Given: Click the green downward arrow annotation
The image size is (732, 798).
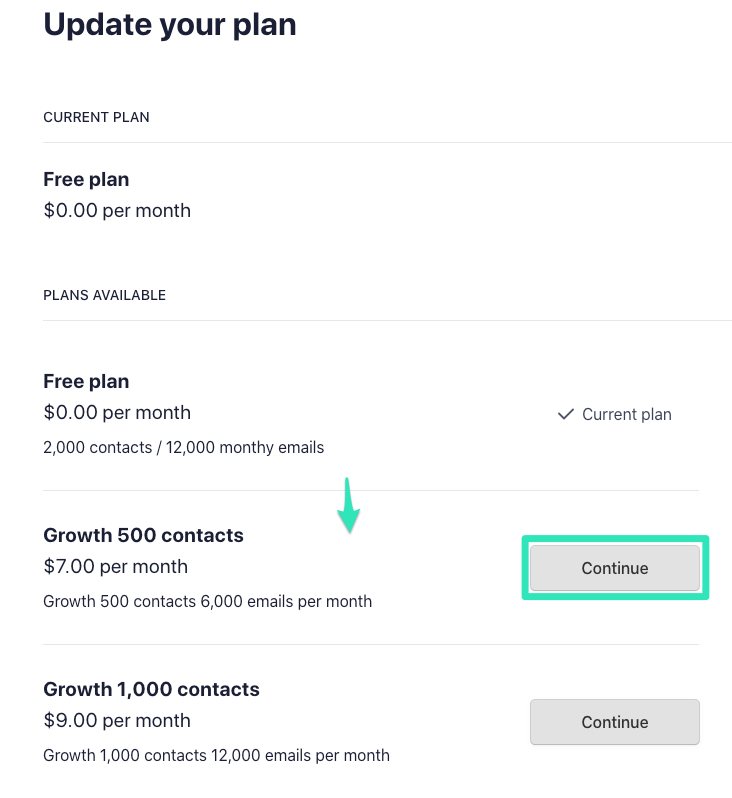Looking at the screenshot, I should pyautogui.click(x=348, y=507).
